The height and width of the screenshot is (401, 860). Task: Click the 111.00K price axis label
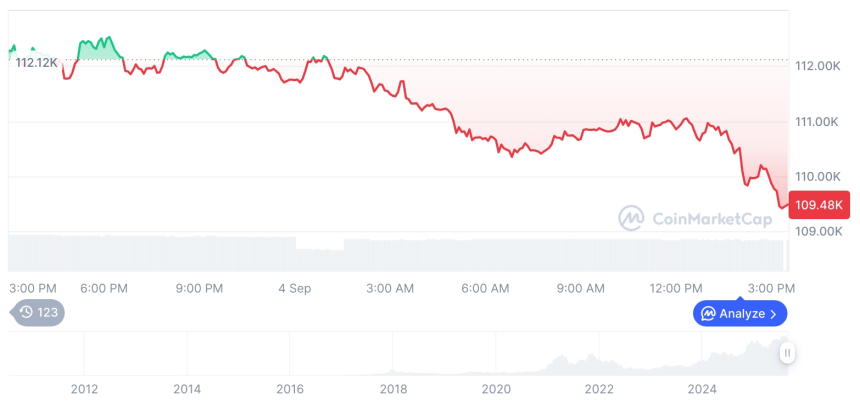tap(815, 121)
